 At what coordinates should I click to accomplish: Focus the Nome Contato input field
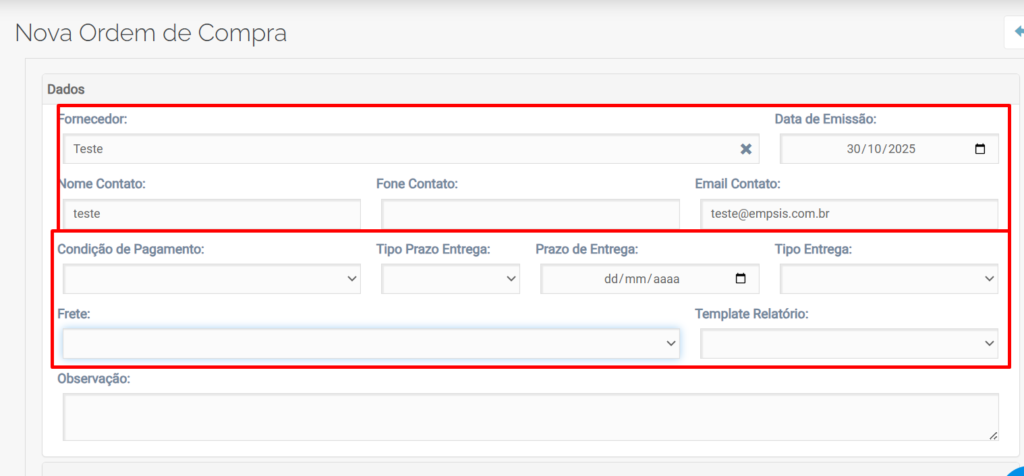(211, 214)
